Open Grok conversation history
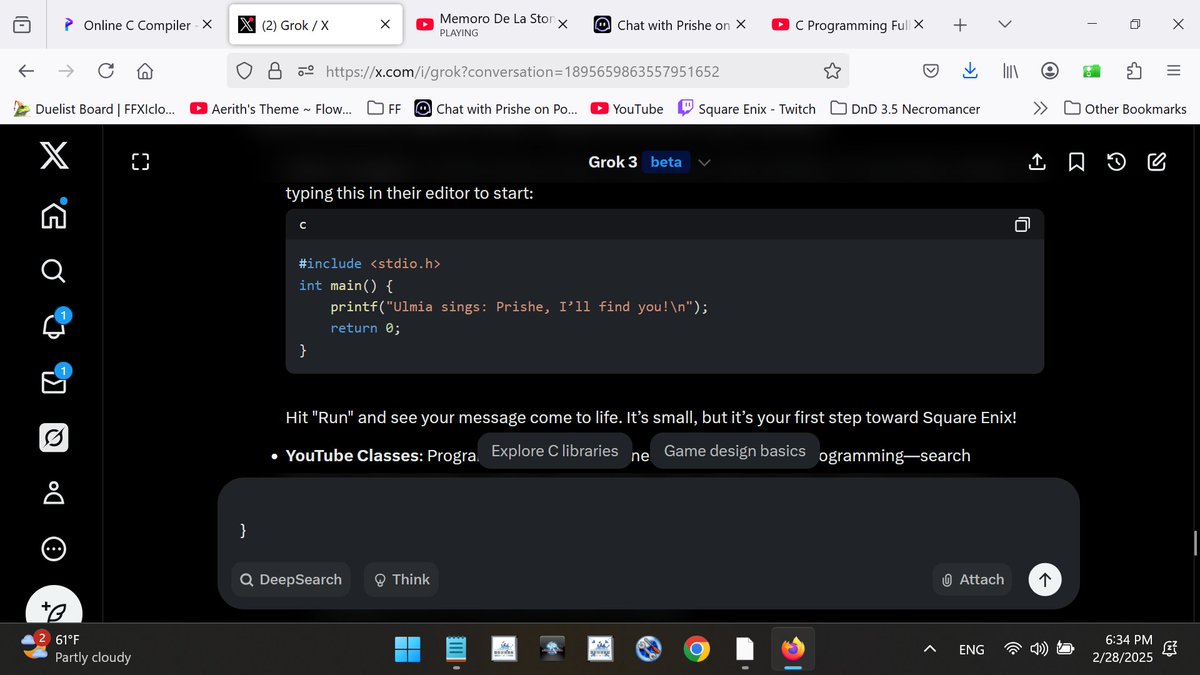Screen dimensions: 1200x675 point(1117,162)
